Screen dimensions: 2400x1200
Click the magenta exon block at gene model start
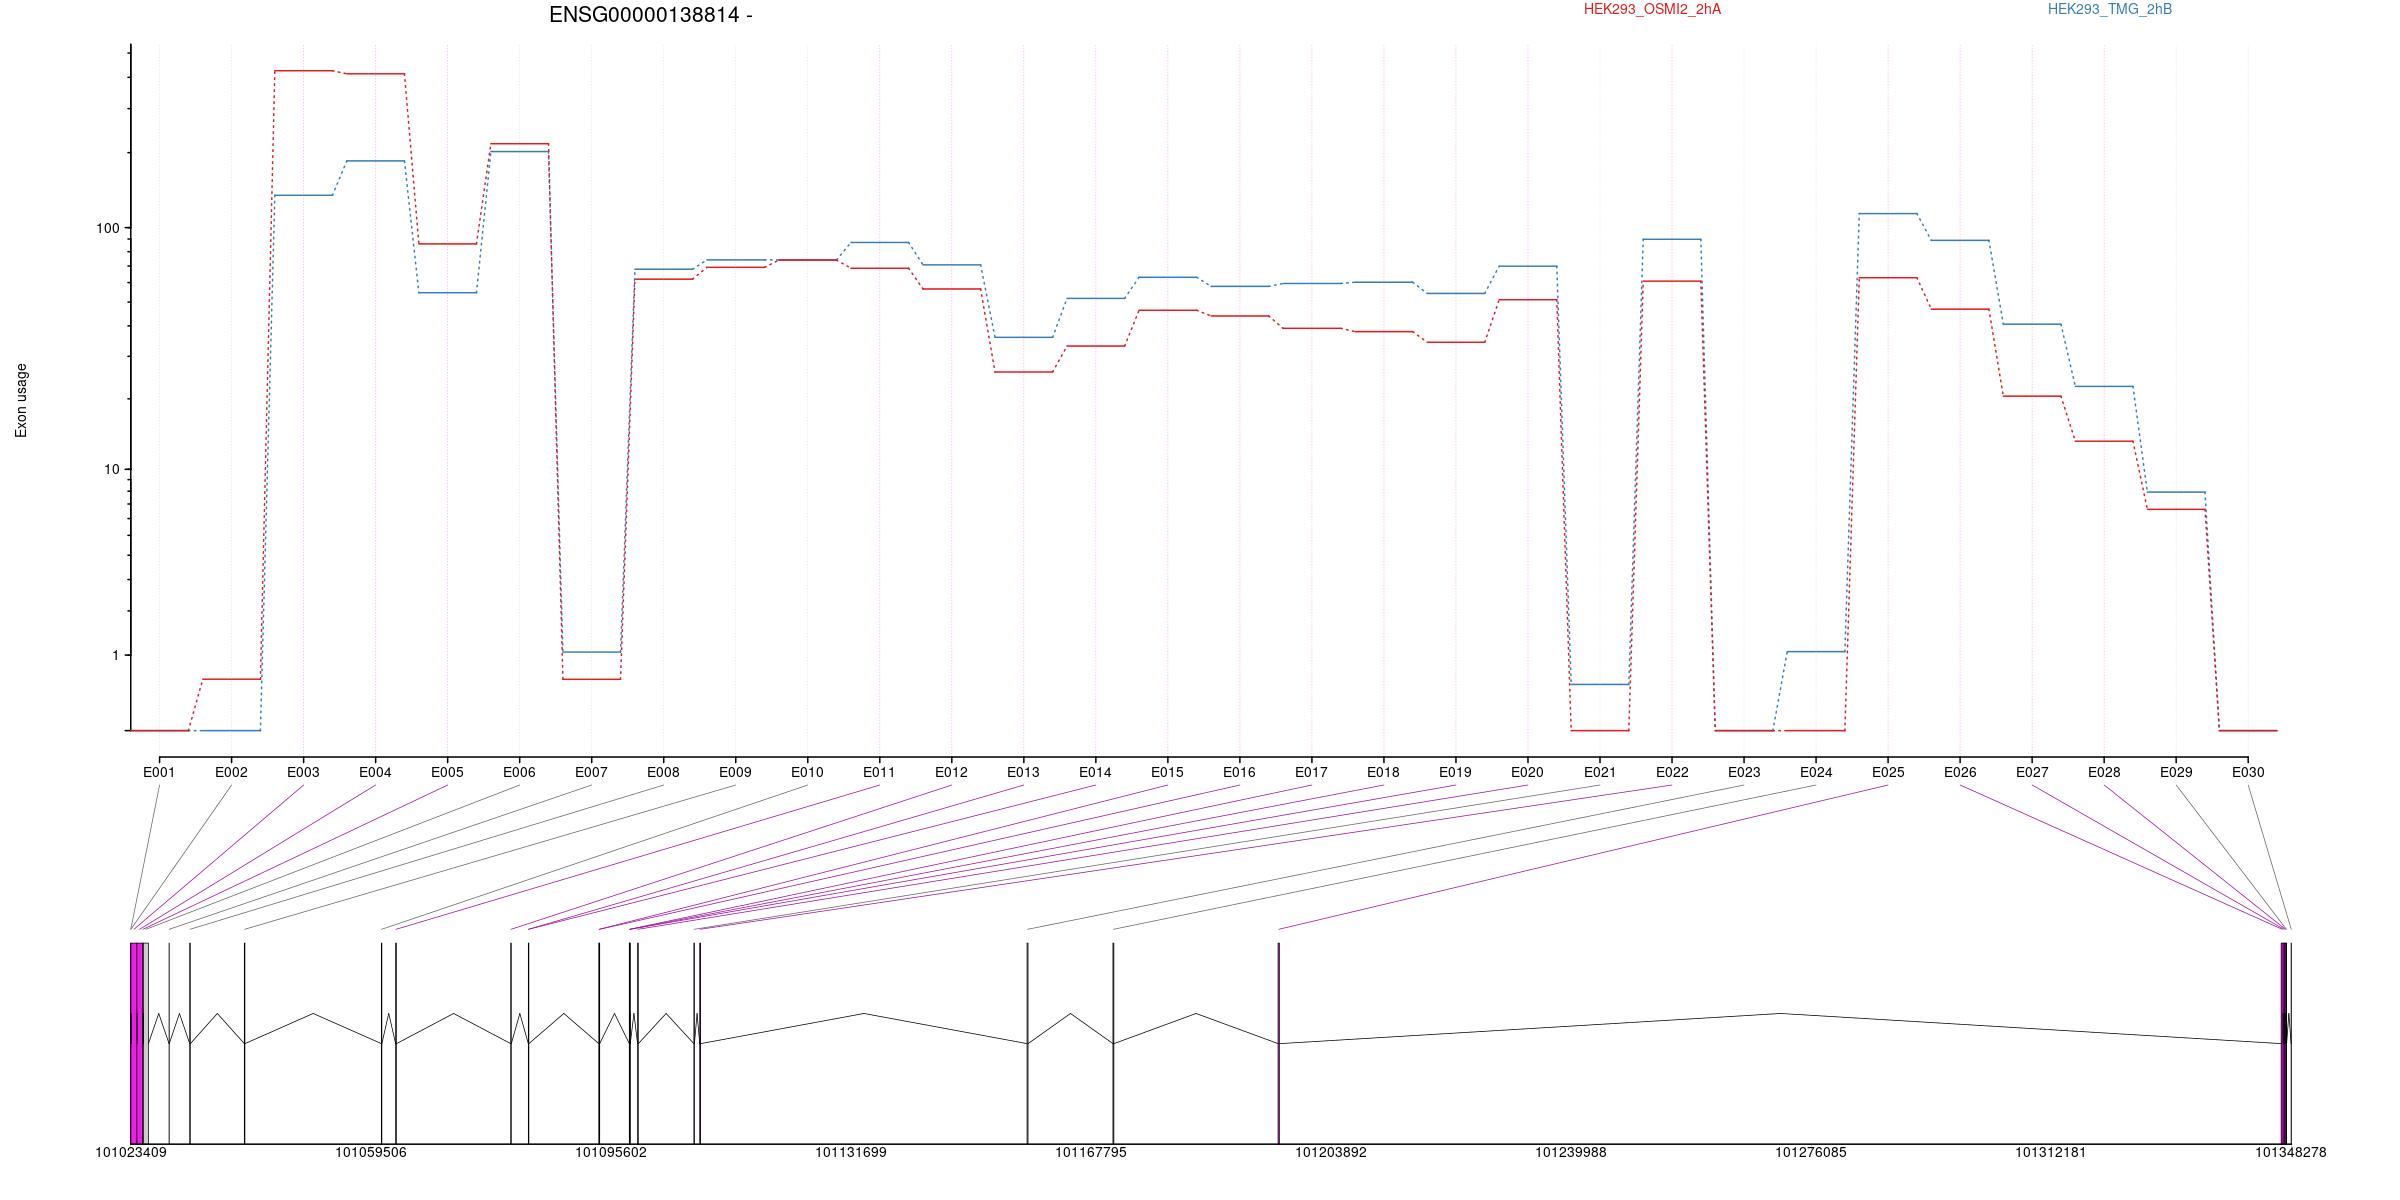(137, 1043)
